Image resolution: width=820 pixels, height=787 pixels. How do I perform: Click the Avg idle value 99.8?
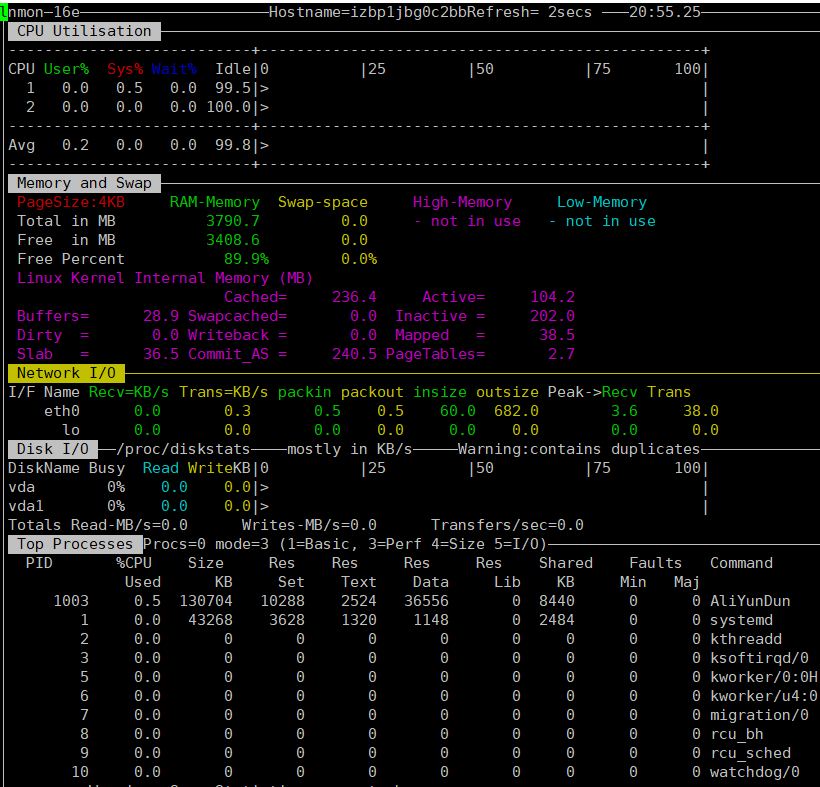coord(233,145)
